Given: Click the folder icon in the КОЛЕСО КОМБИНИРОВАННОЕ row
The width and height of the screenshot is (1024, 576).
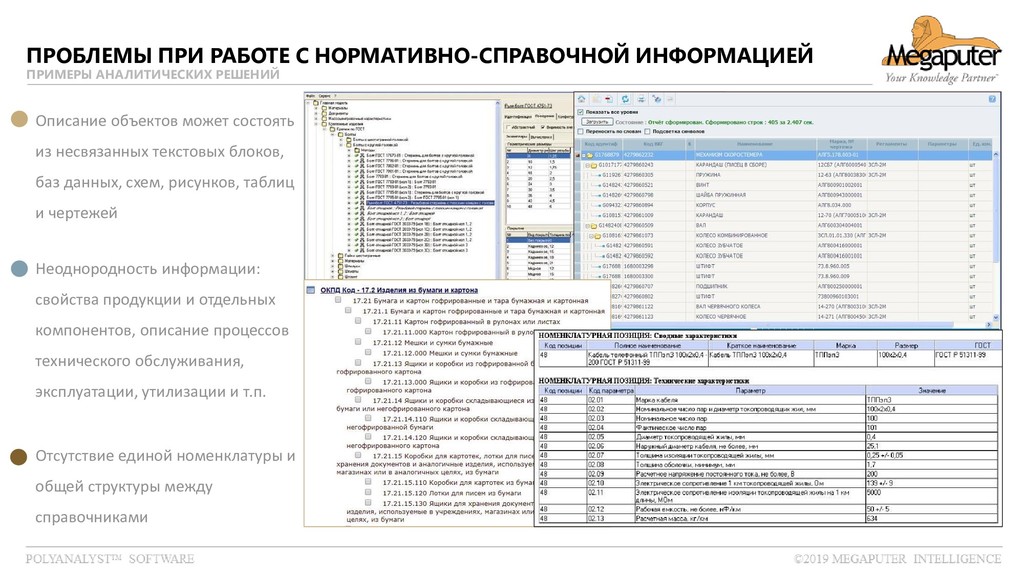Looking at the screenshot, I should (598, 236).
